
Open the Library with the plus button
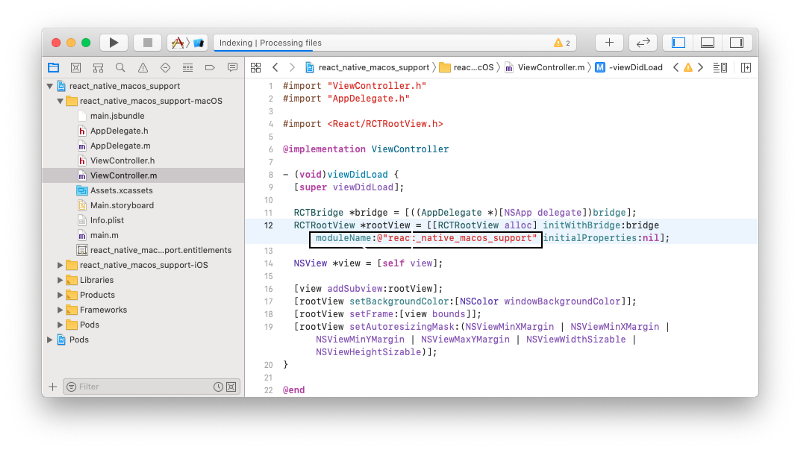coord(609,43)
